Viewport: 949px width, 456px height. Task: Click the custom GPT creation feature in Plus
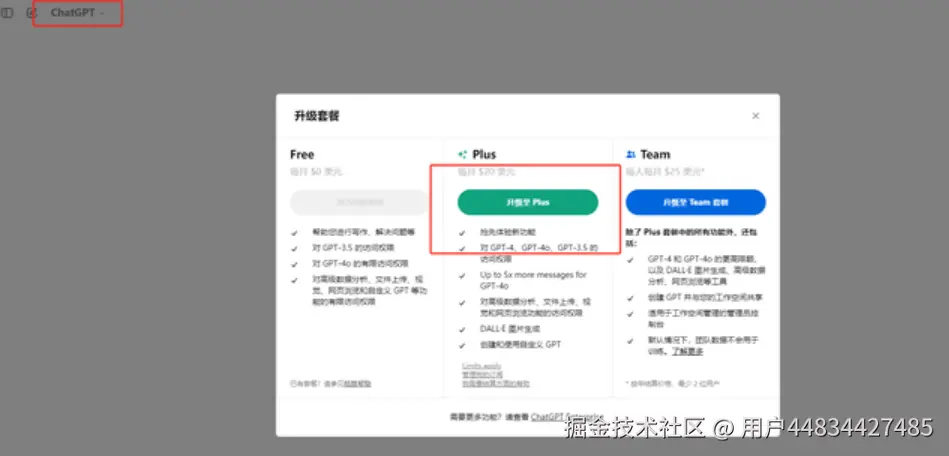520,345
